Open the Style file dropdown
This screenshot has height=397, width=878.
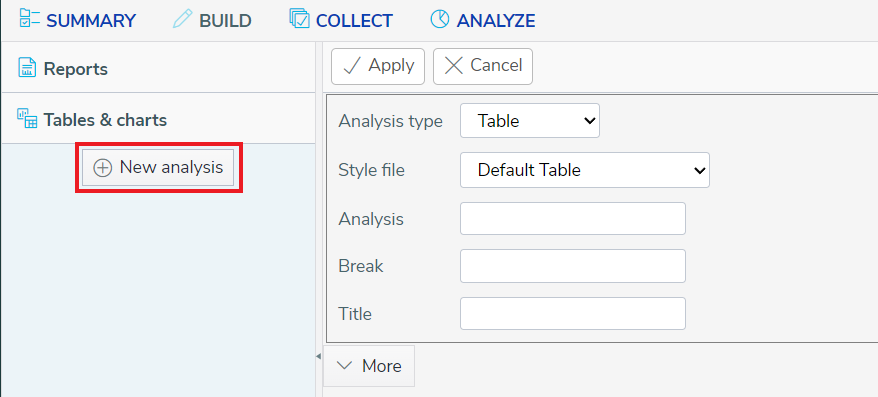click(x=585, y=170)
